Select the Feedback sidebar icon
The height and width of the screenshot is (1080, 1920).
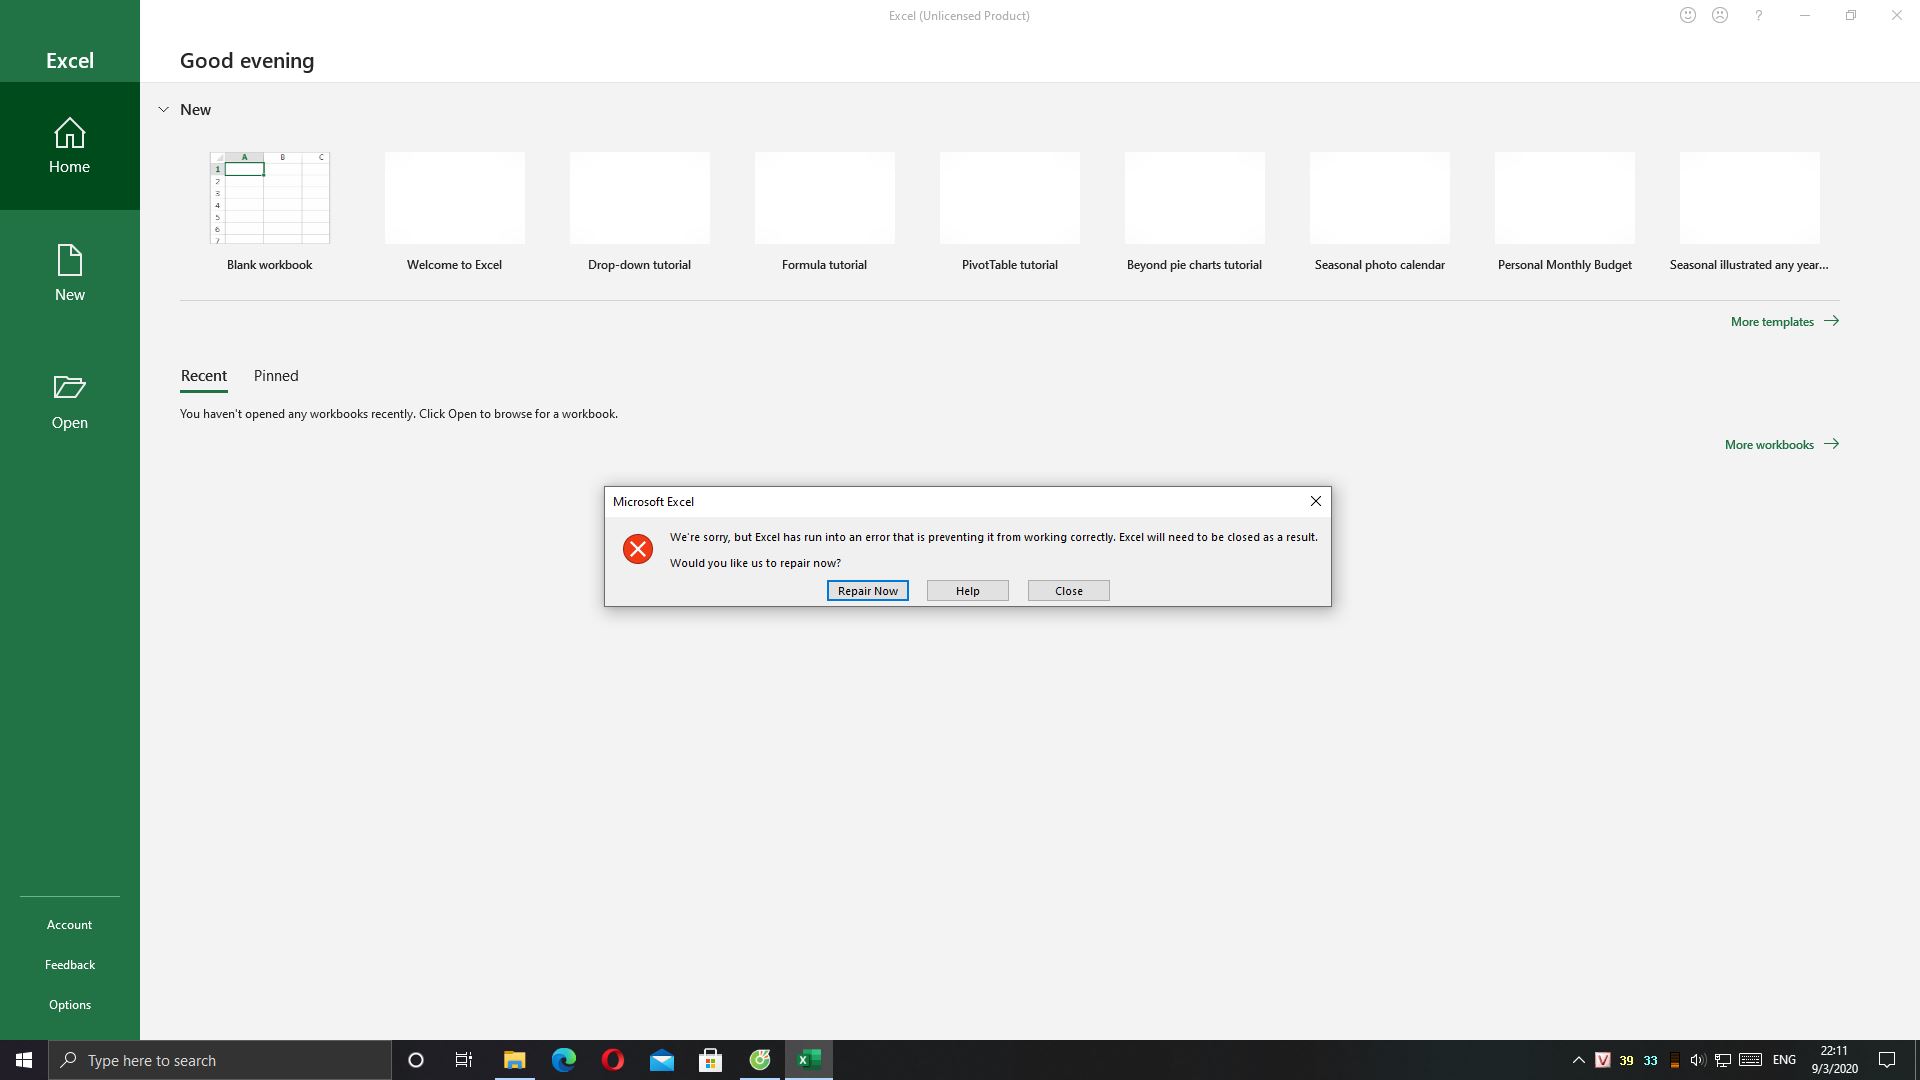(69, 964)
